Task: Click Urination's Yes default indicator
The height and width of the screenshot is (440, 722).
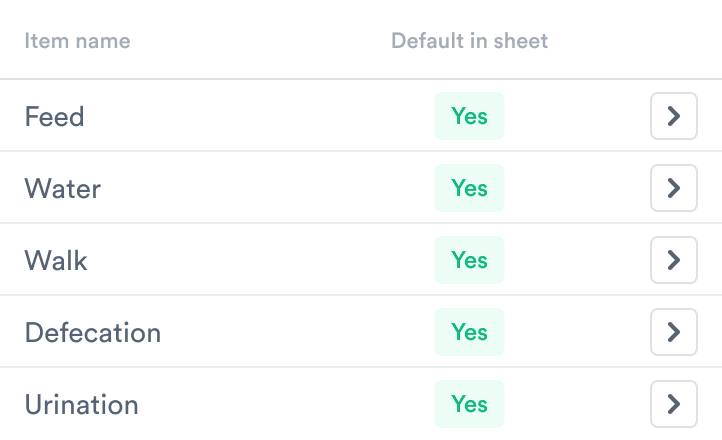Action: [x=469, y=404]
